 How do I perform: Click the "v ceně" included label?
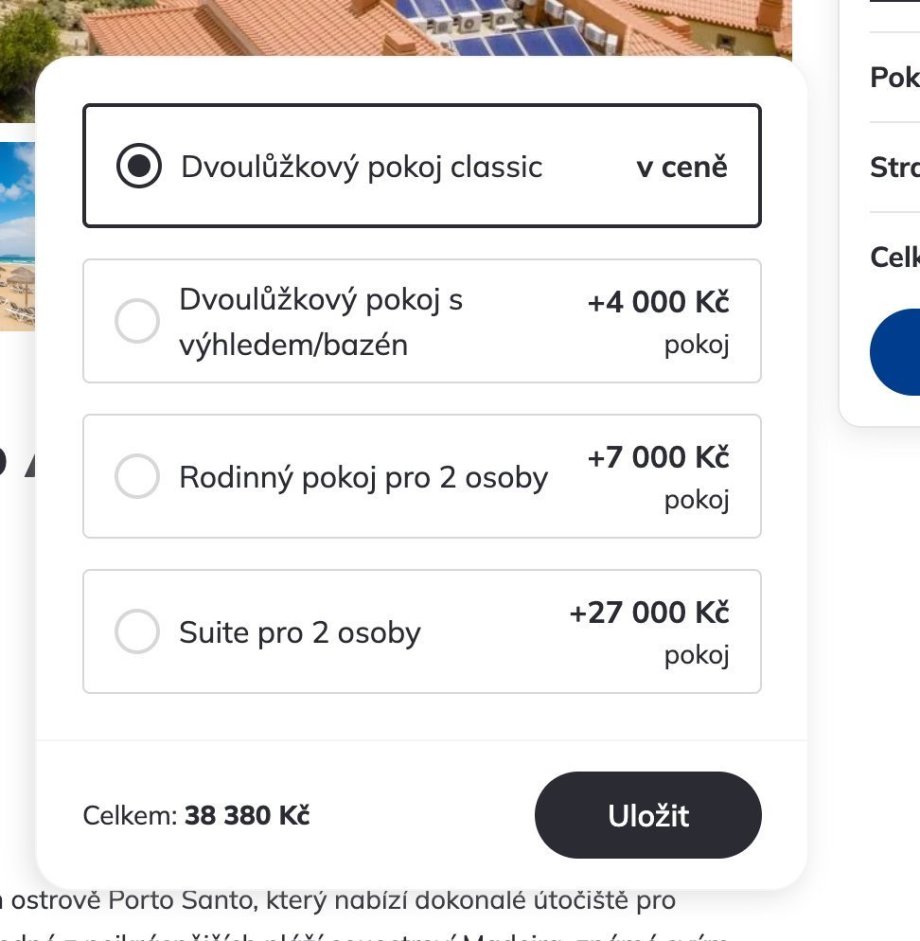682,167
